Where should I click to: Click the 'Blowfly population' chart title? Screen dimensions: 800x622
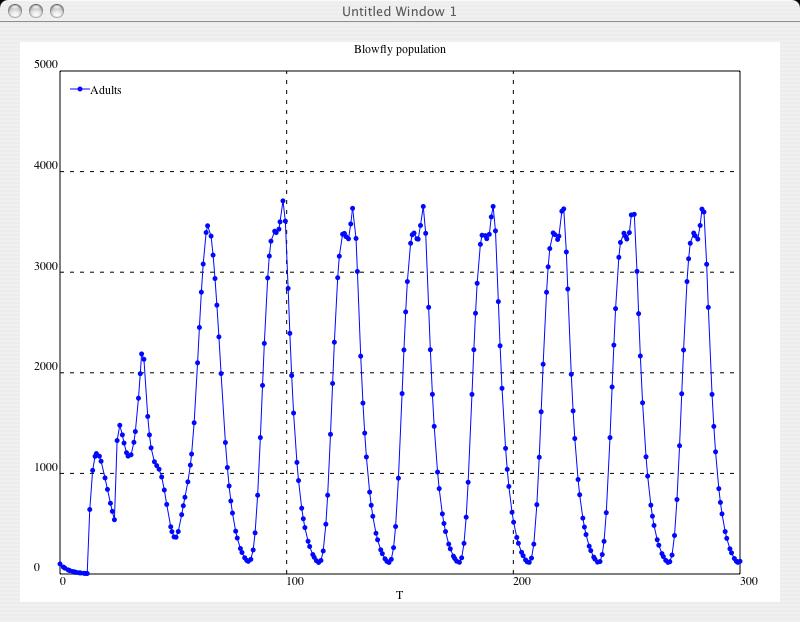[399, 49]
